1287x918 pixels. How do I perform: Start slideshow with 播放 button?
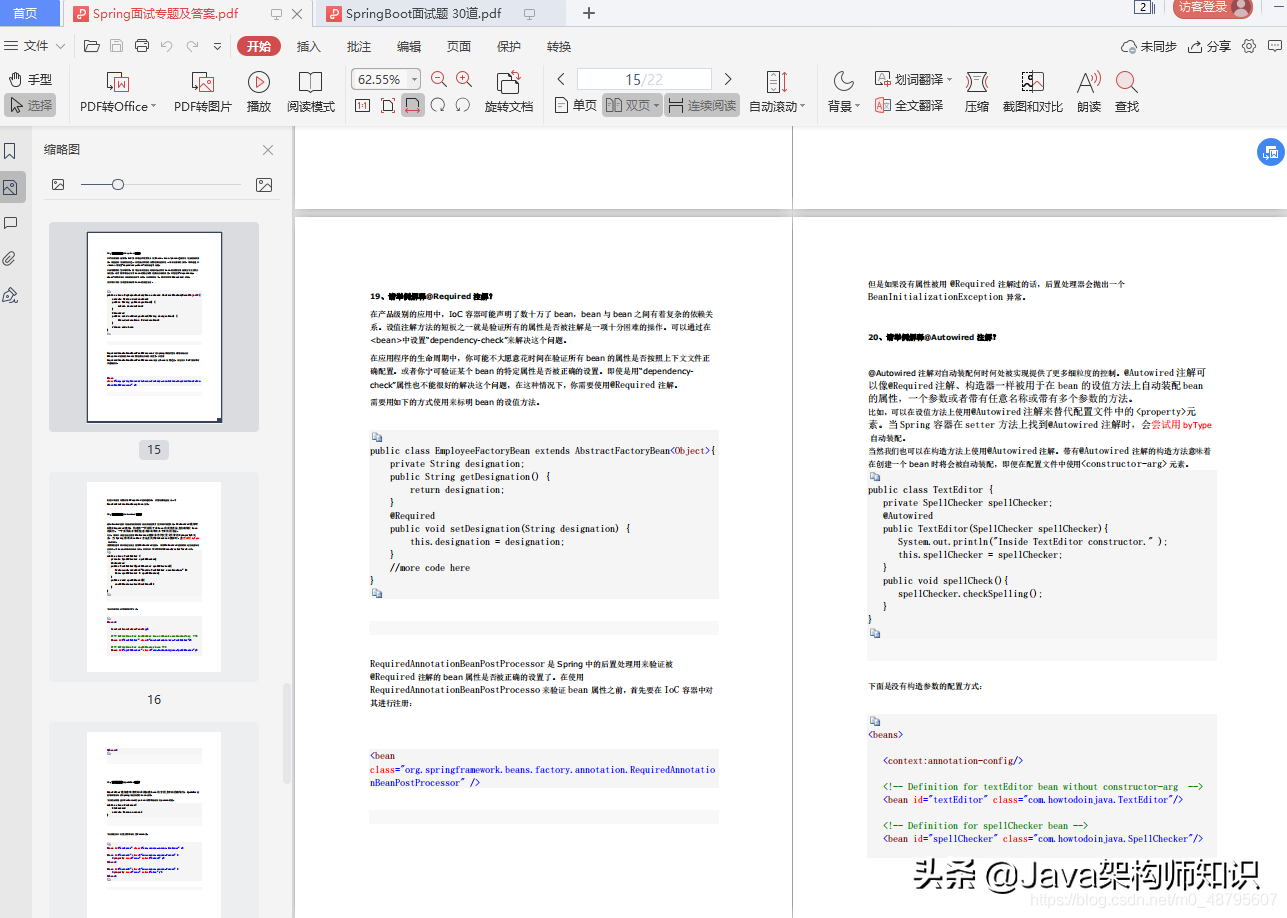point(259,93)
